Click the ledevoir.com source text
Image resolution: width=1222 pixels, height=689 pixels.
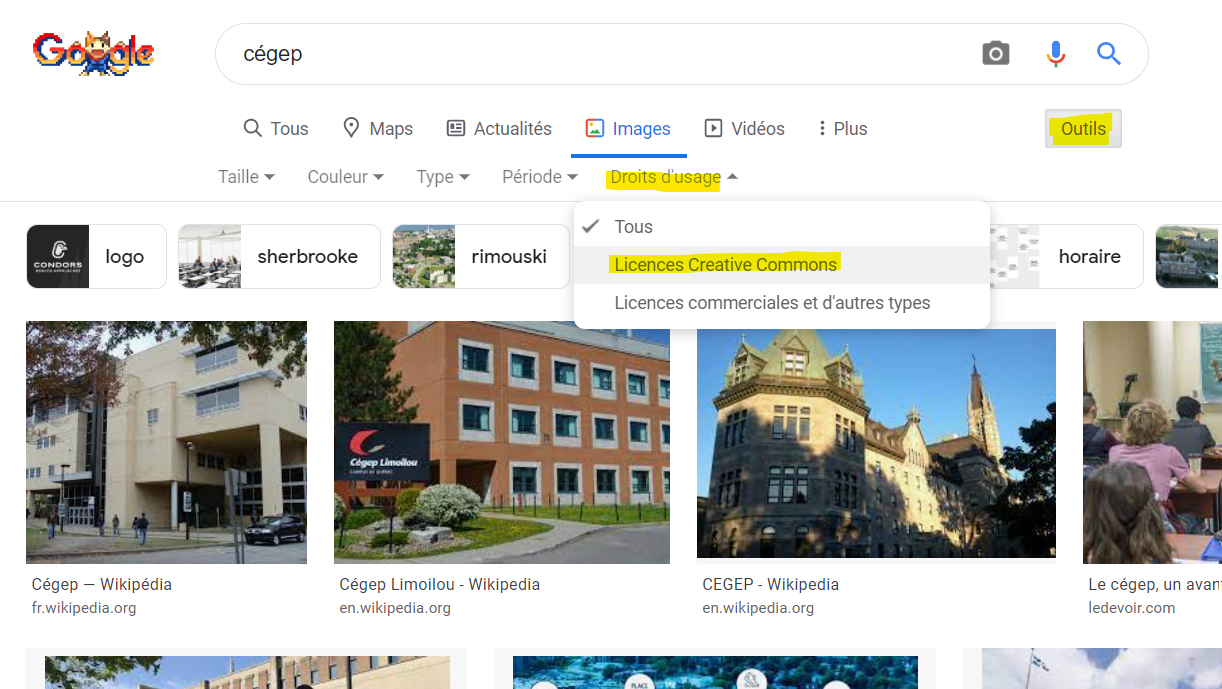point(1132,608)
